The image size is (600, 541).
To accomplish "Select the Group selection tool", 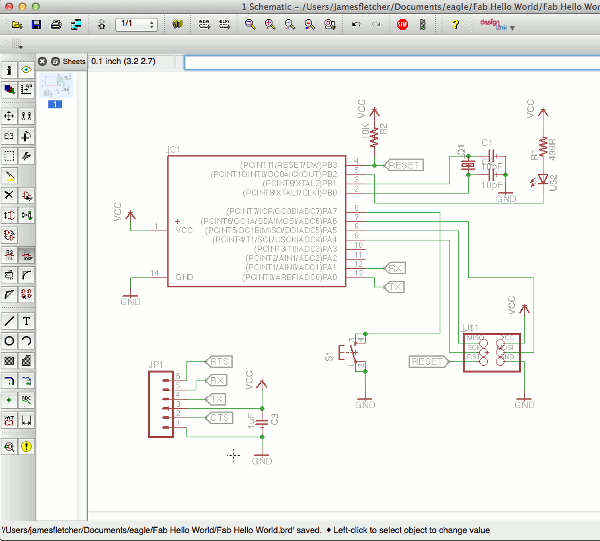I will 9,156.
